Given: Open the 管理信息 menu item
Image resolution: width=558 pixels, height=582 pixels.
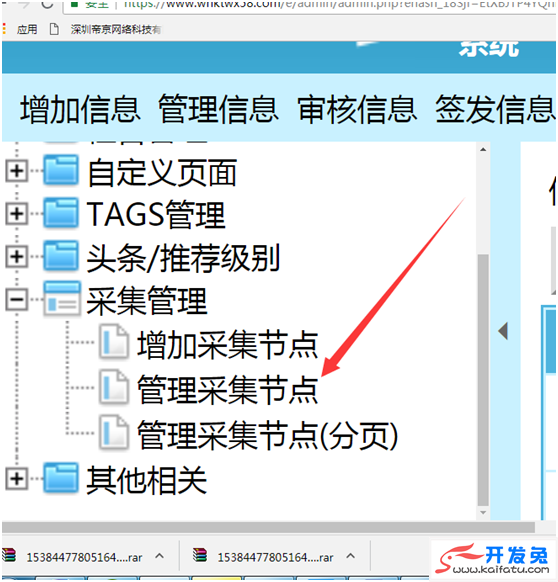Looking at the screenshot, I should 218,109.
